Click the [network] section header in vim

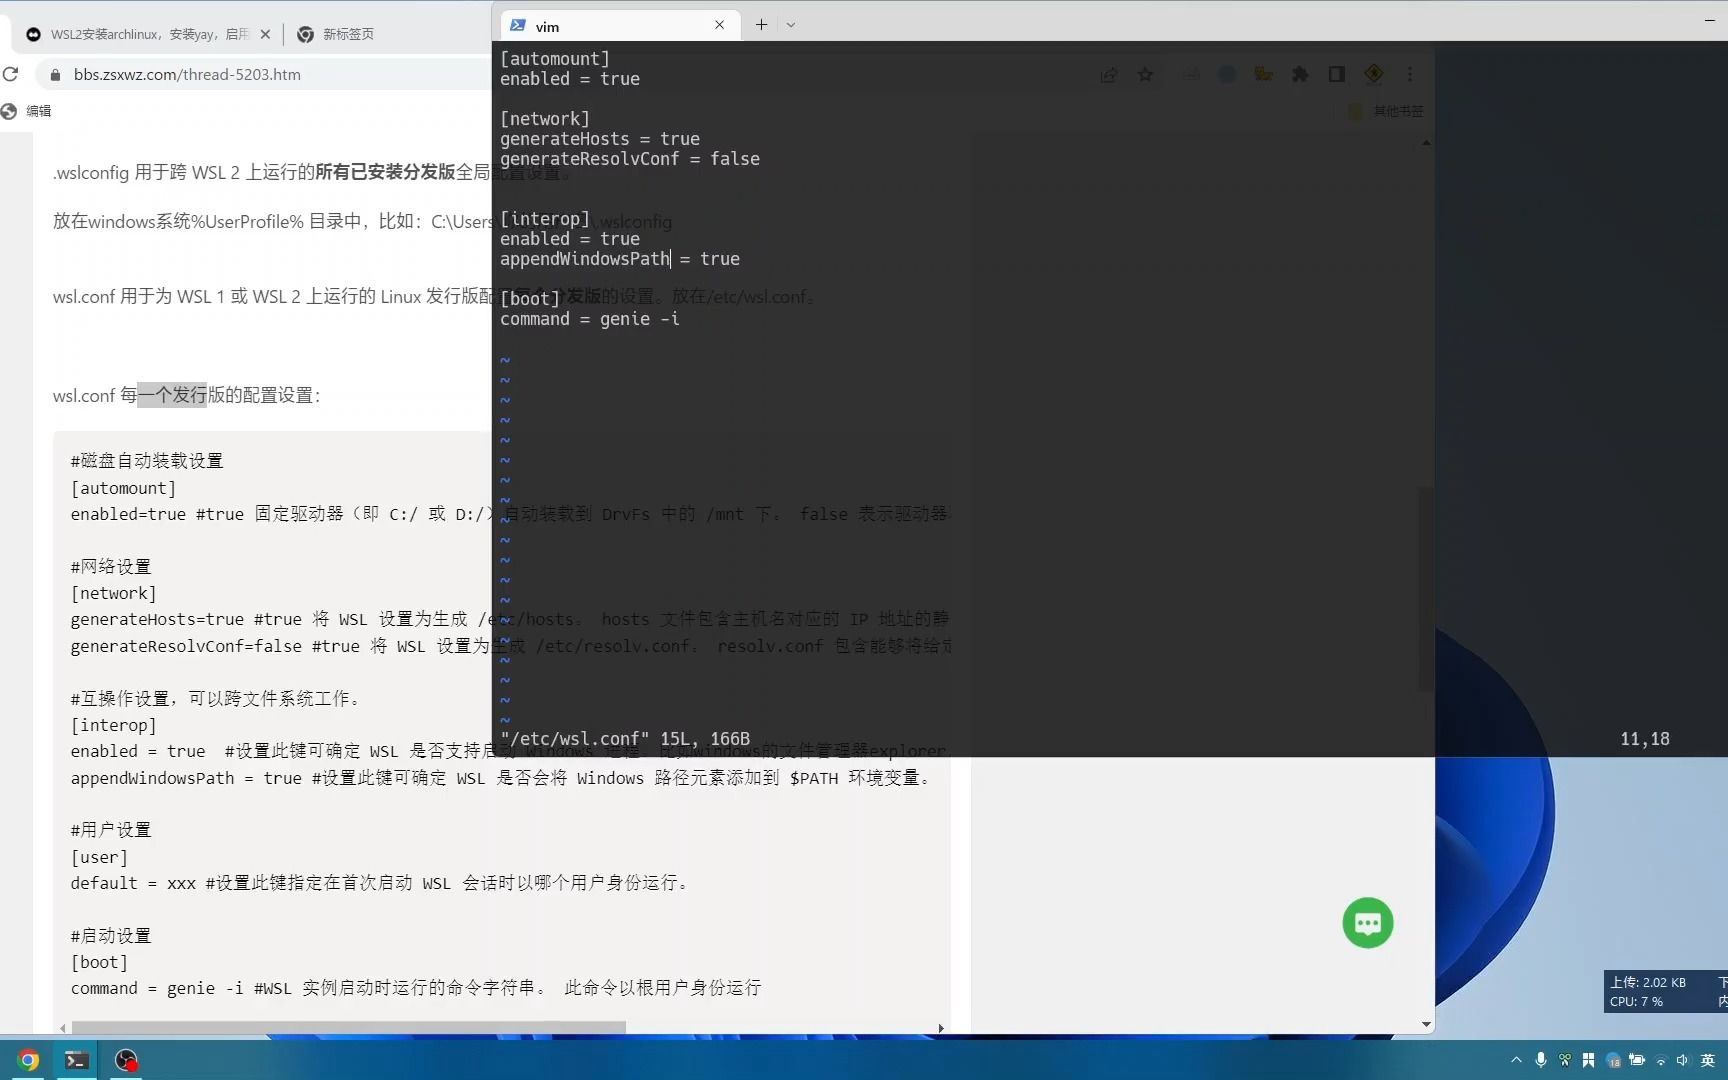pos(545,119)
